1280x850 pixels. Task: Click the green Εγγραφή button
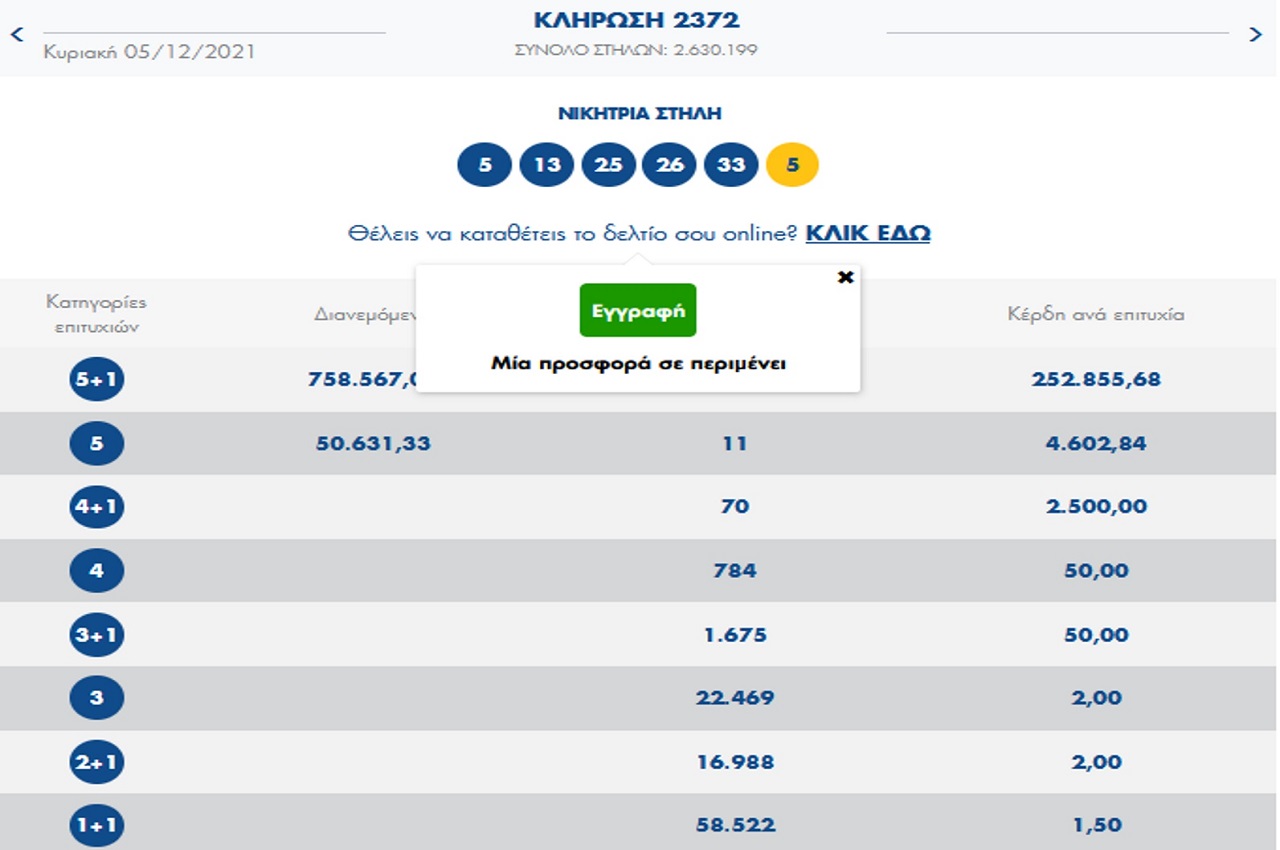click(637, 310)
